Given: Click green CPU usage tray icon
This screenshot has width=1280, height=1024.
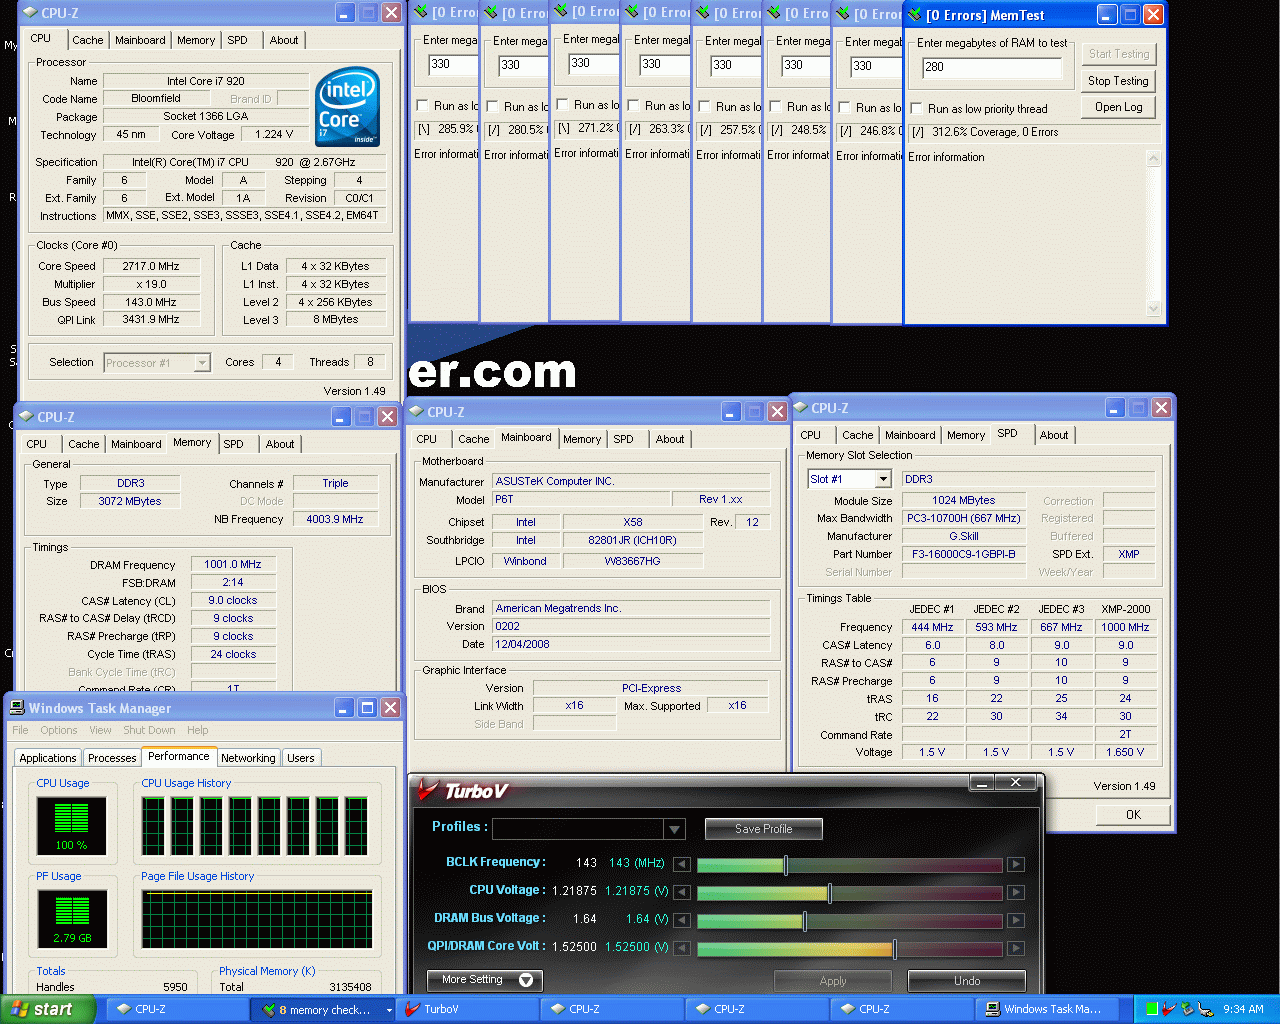Looking at the screenshot, I should [1152, 1009].
